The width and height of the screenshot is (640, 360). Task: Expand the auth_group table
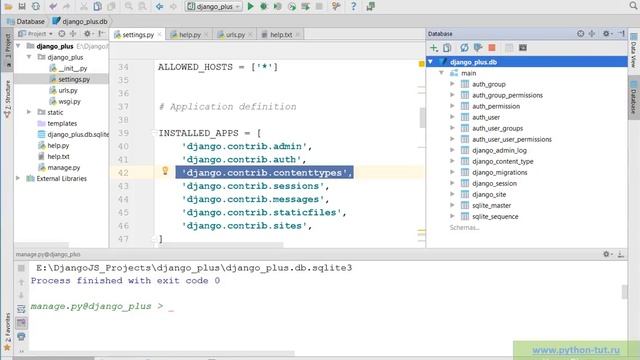click(452, 84)
